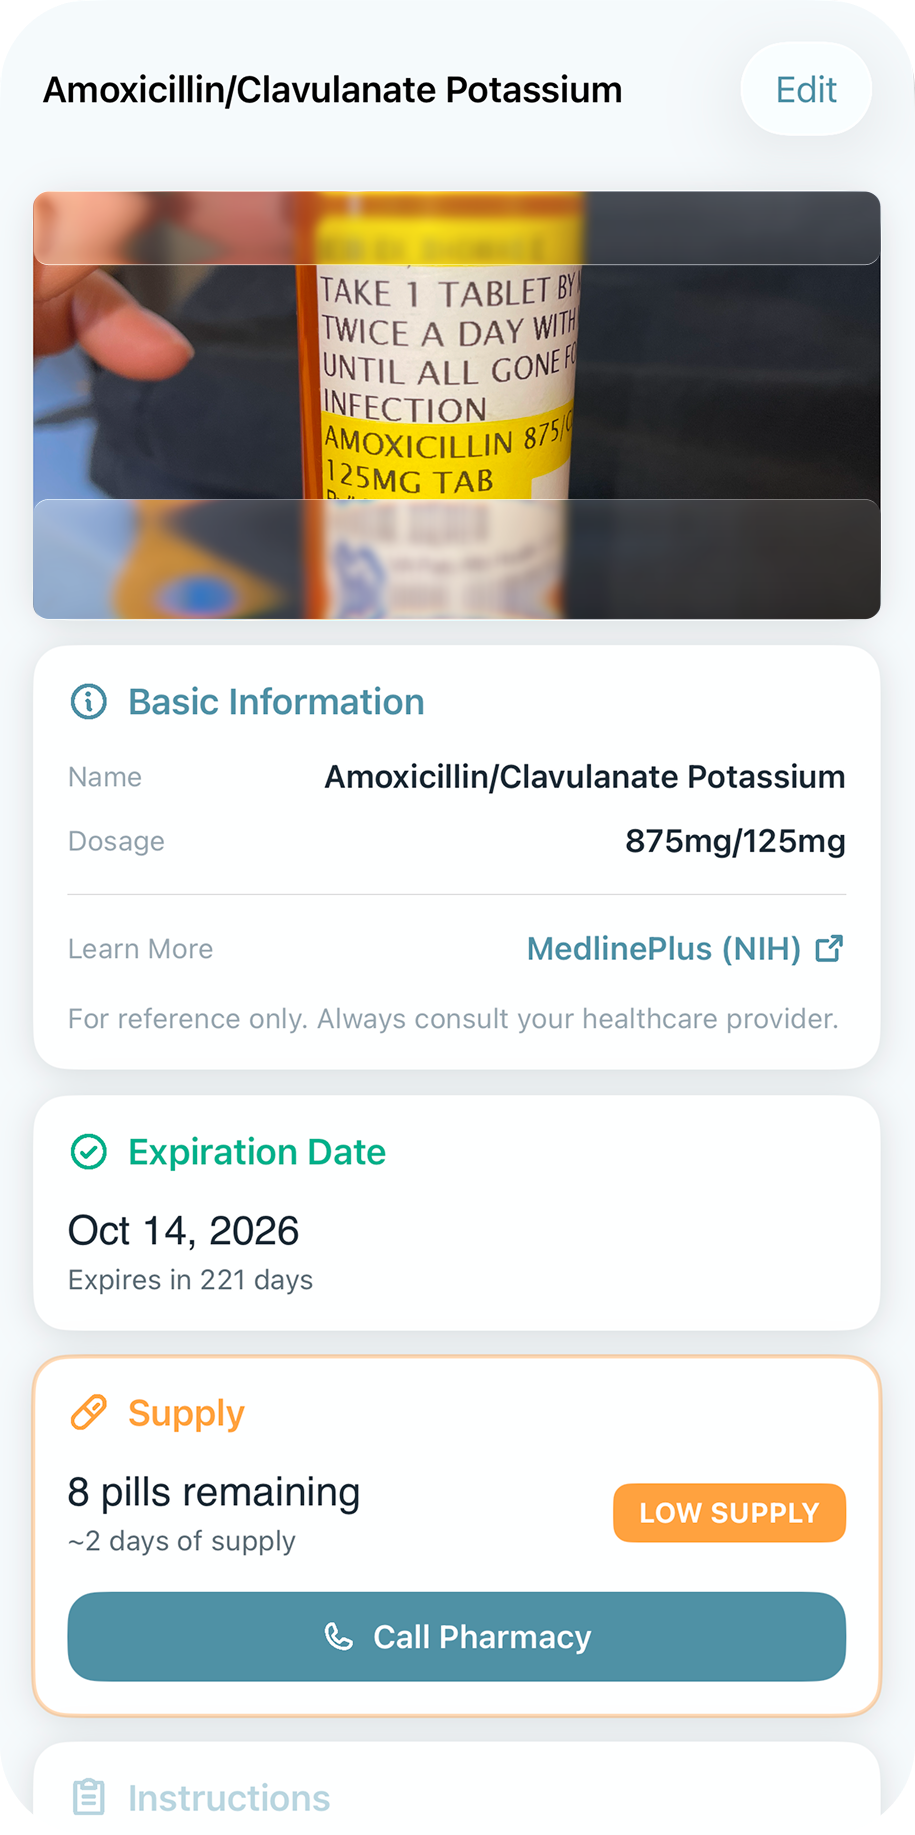Click the external link arrow icon
The image size is (915, 1835).
pyautogui.click(x=829, y=948)
